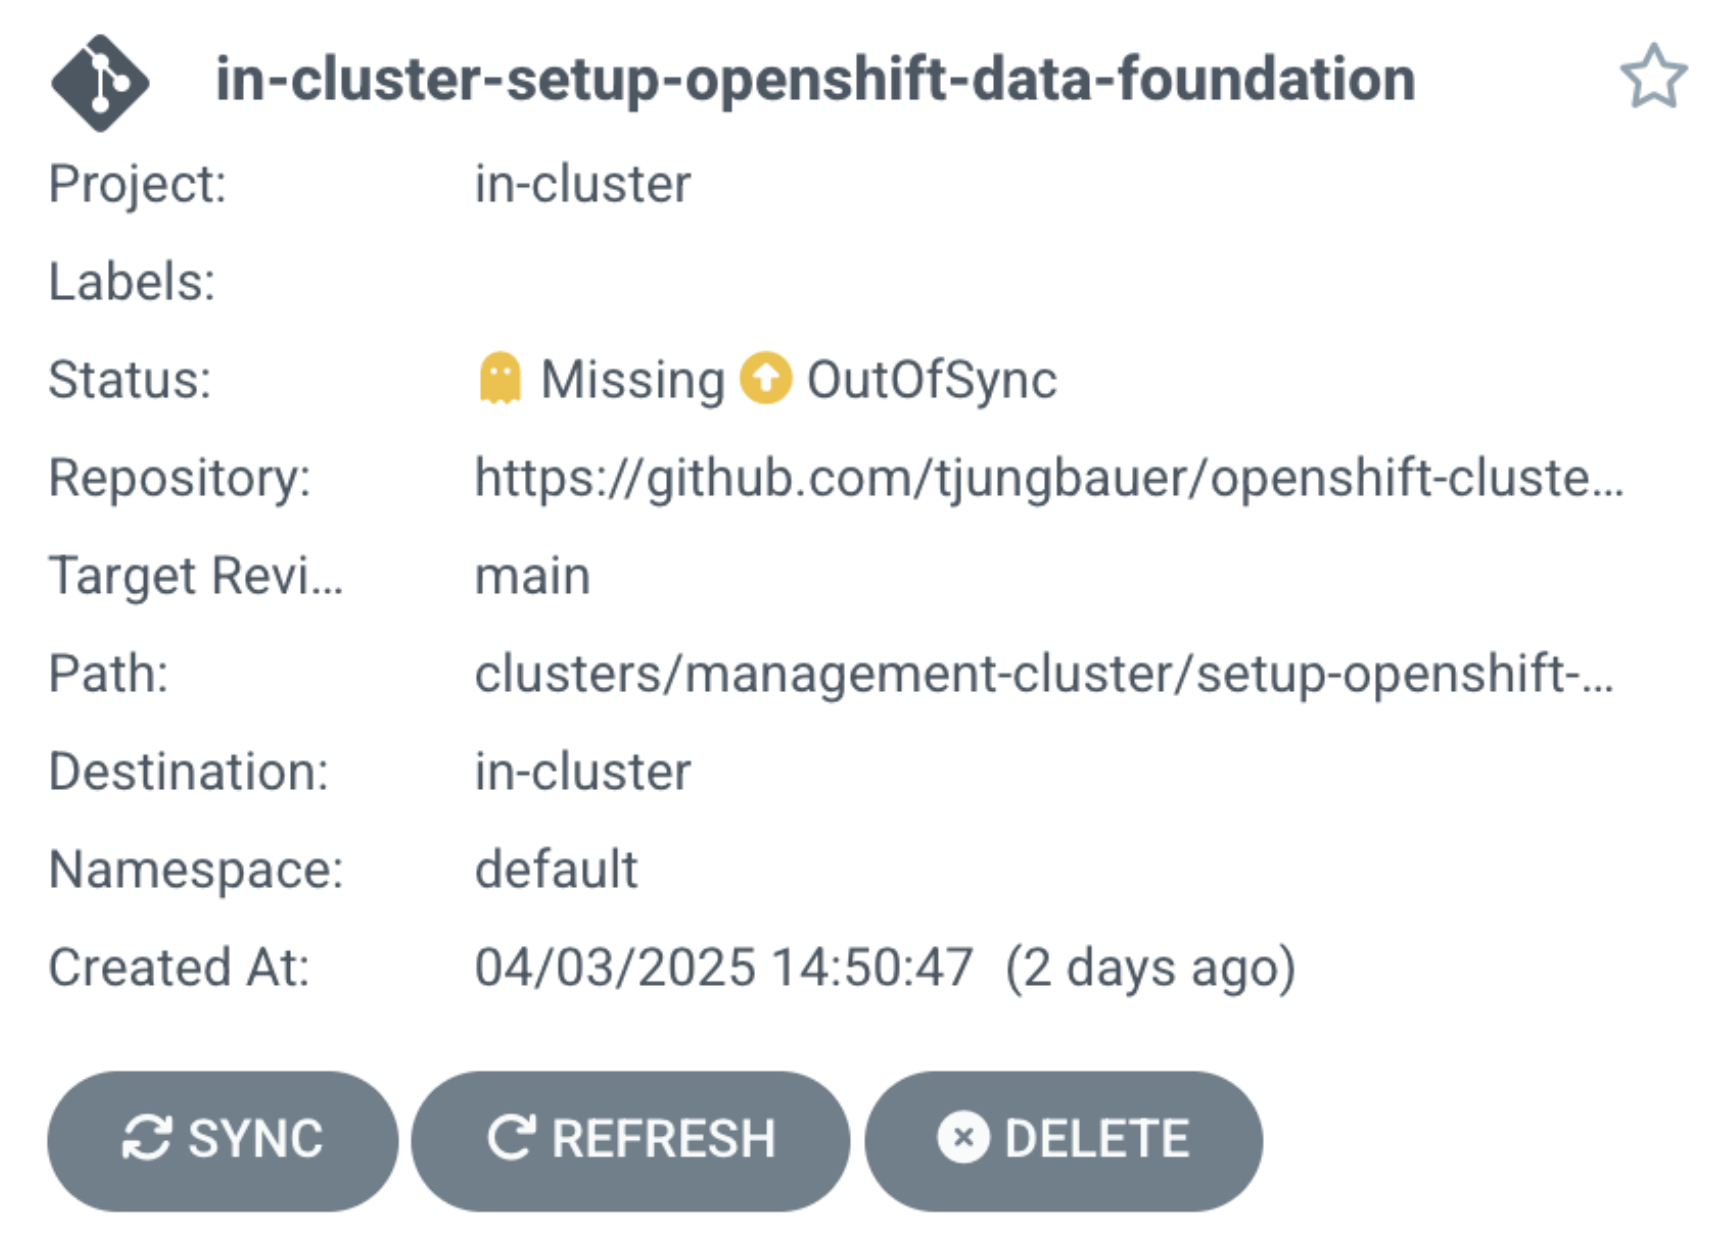Click the circular arrows icon in SYNC
Image resolution: width=1730 pixels, height=1240 pixels.
(x=147, y=1139)
